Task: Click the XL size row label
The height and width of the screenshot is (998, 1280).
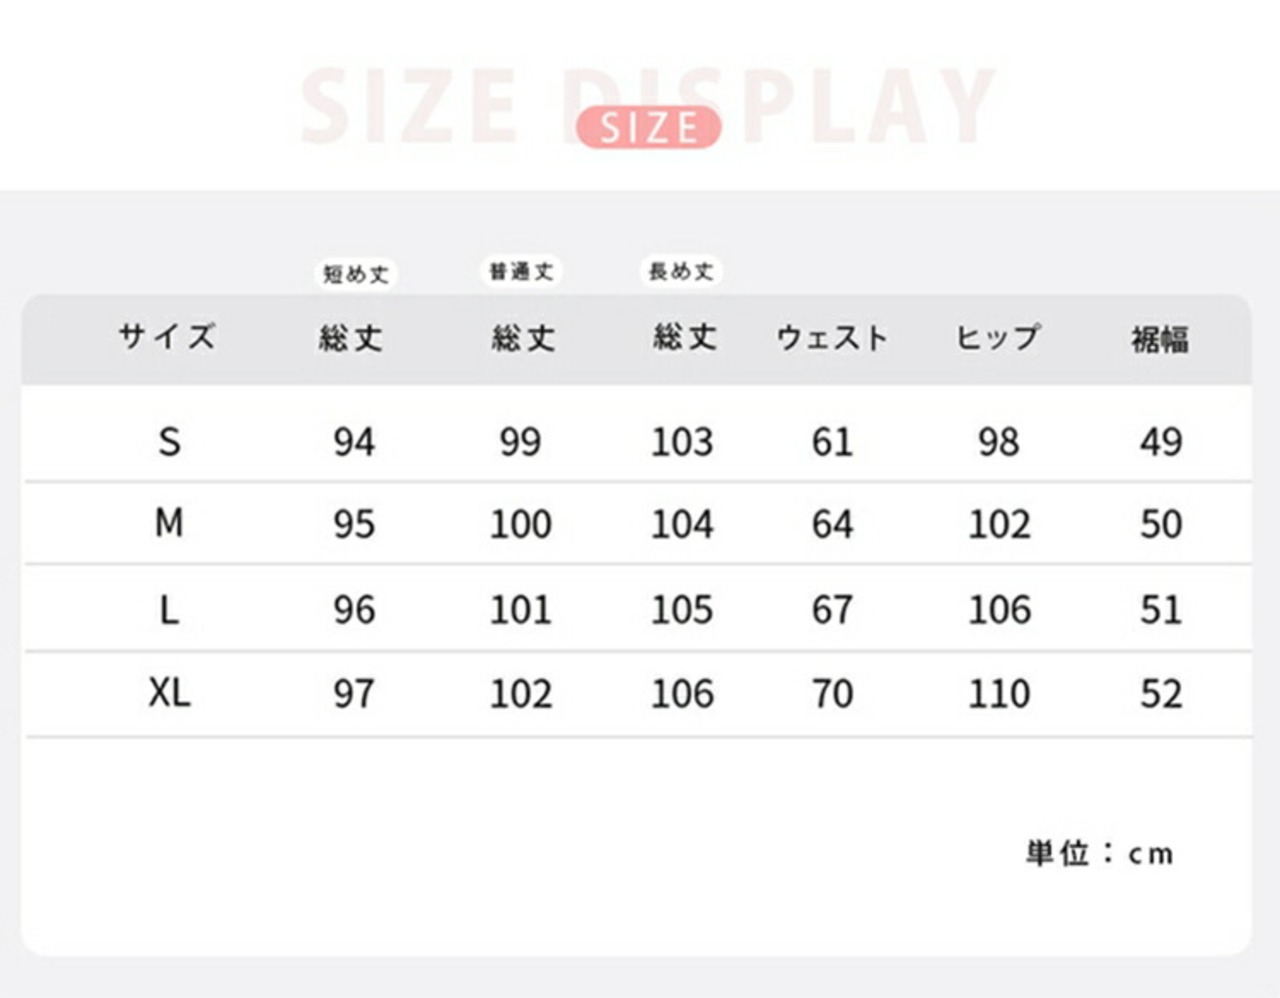Action: pyautogui.click(x=169, y=692)
